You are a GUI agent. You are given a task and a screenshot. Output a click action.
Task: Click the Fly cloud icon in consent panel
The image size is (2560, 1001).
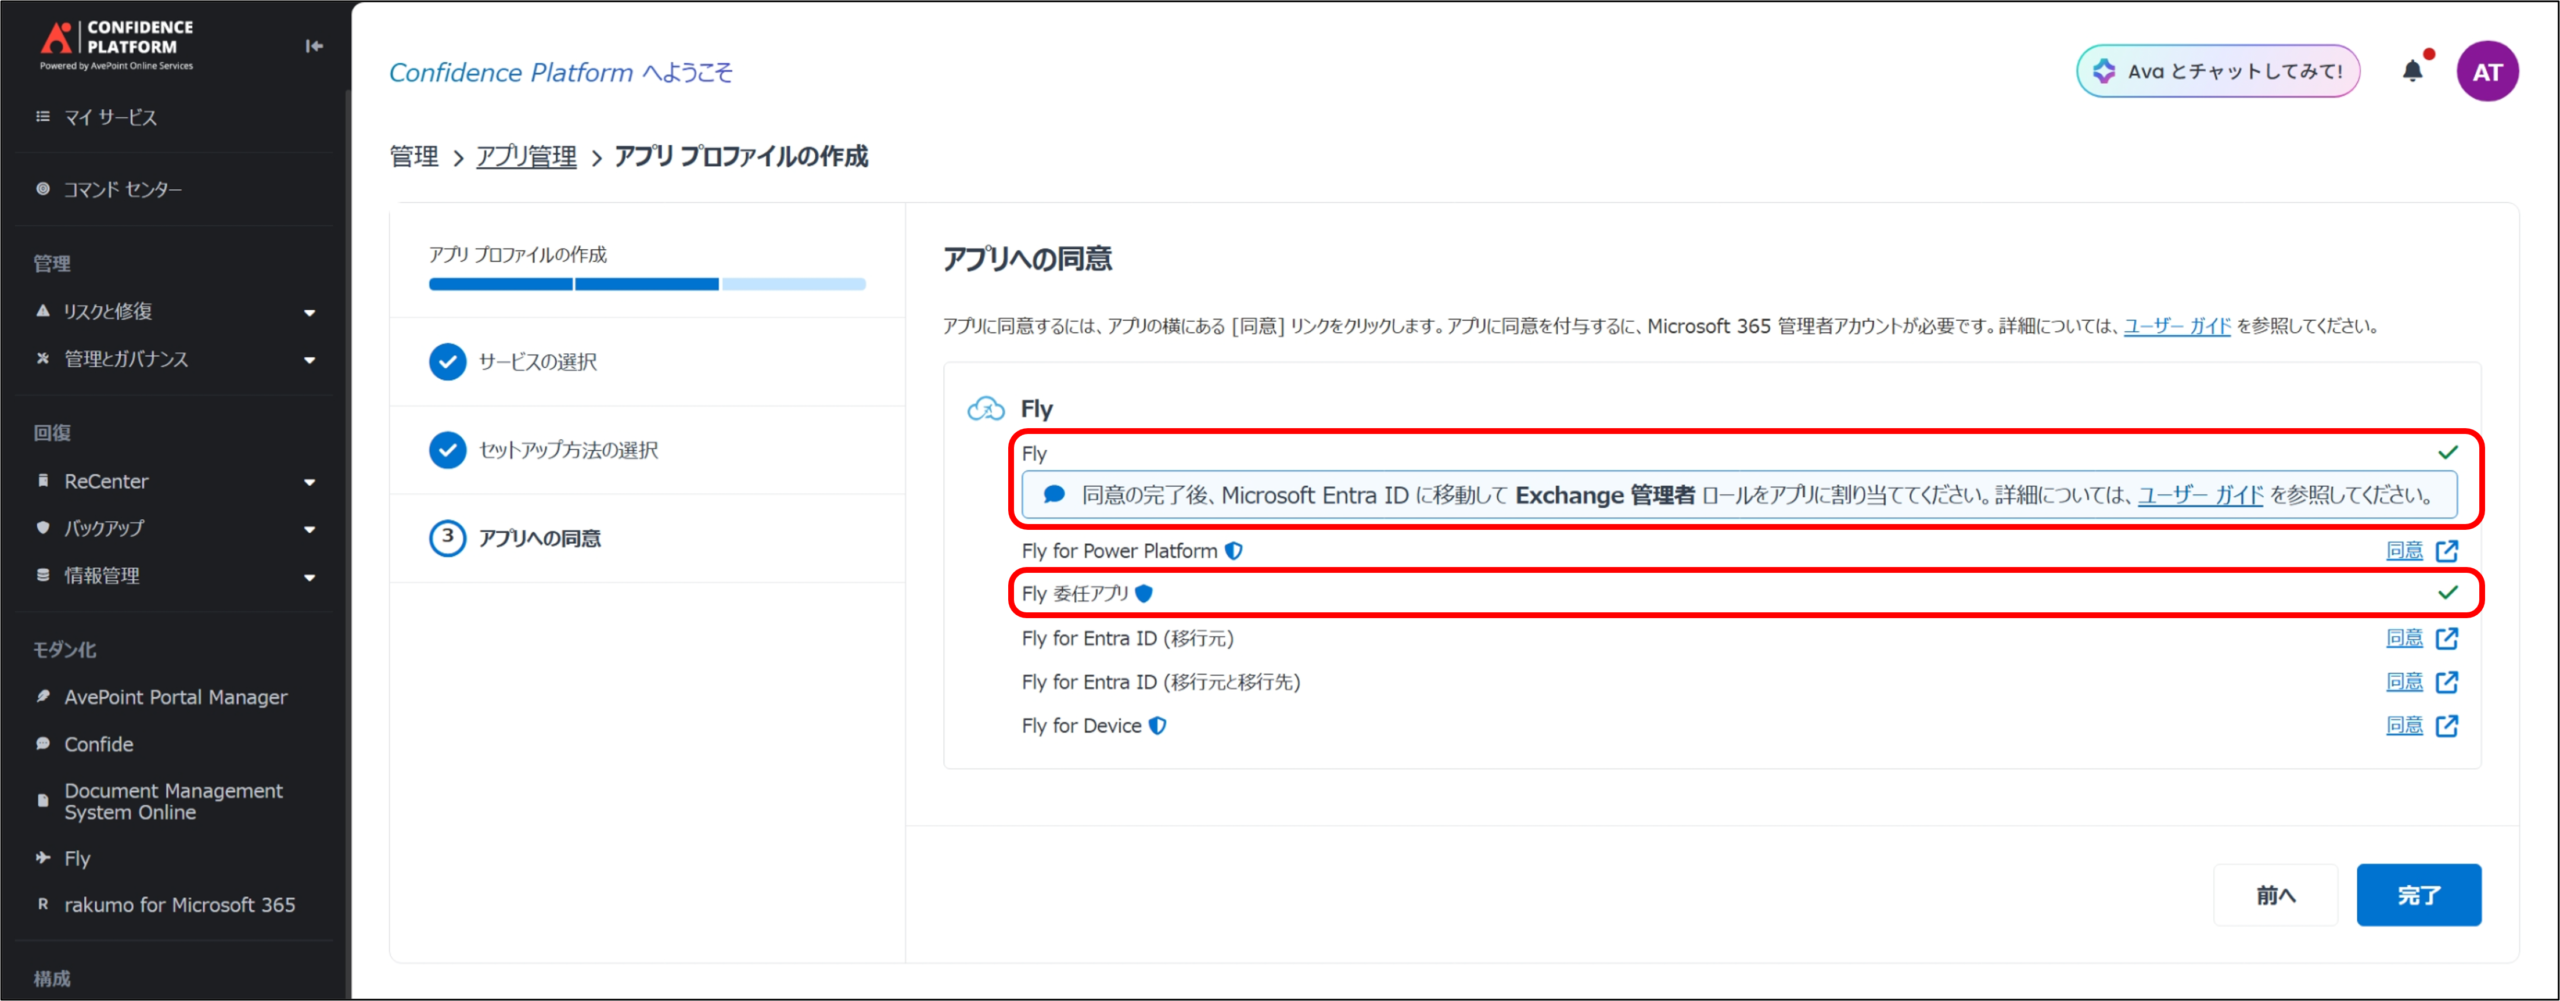click(985, 409)
